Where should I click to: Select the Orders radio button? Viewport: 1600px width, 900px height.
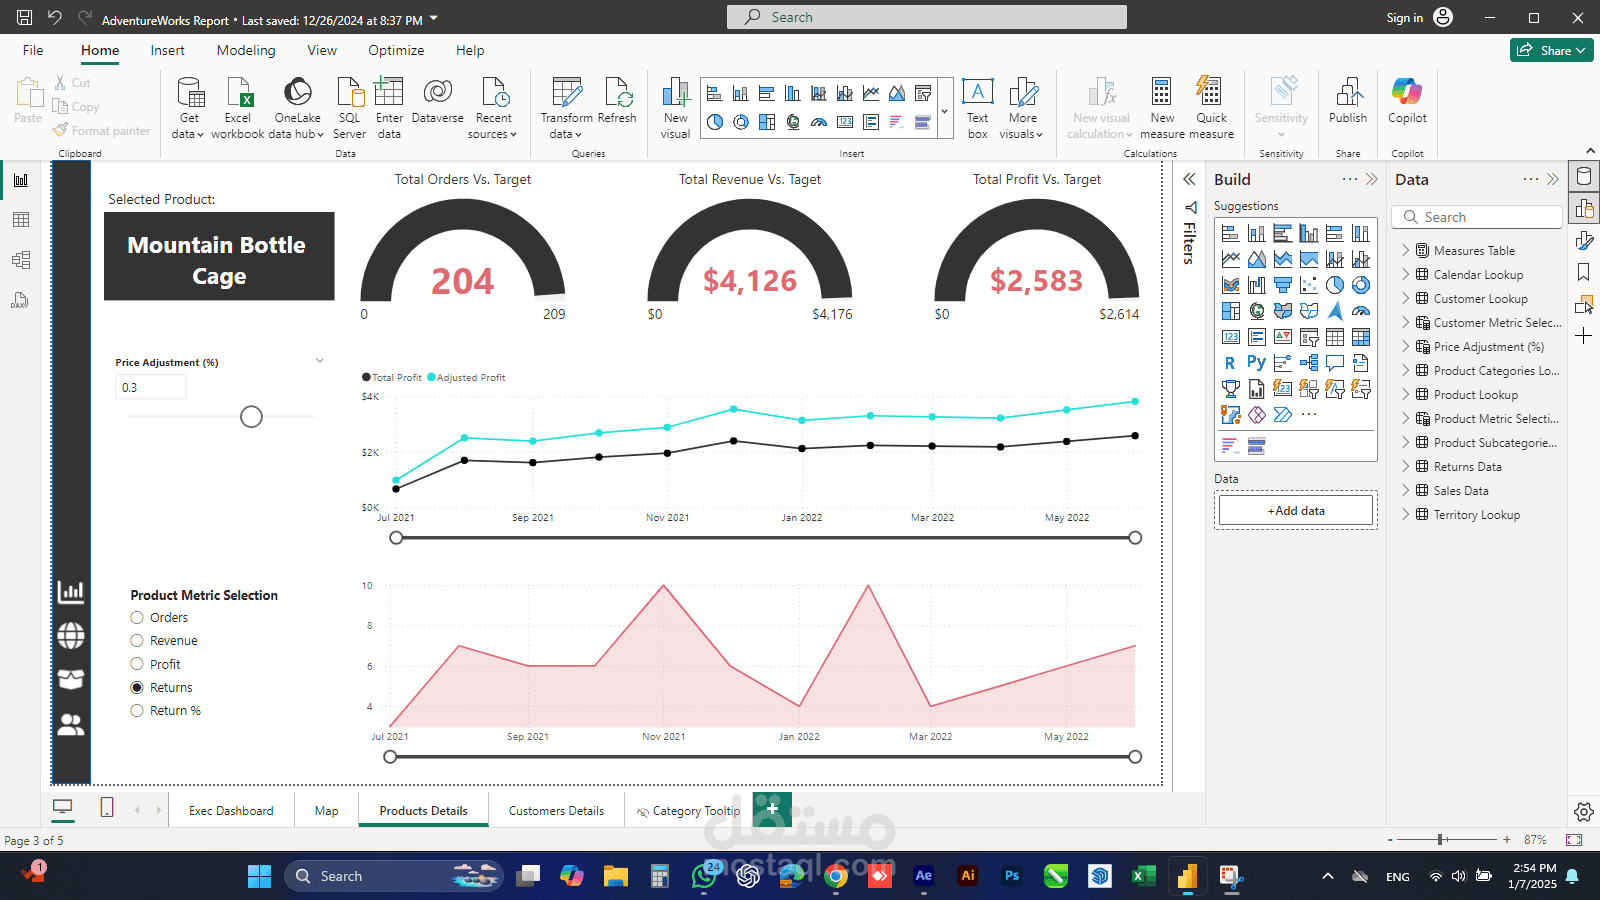pos(137,618)
